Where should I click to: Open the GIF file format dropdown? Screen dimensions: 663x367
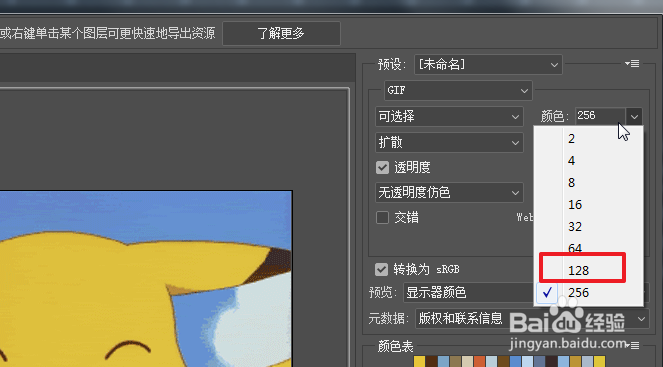point(458,90)
